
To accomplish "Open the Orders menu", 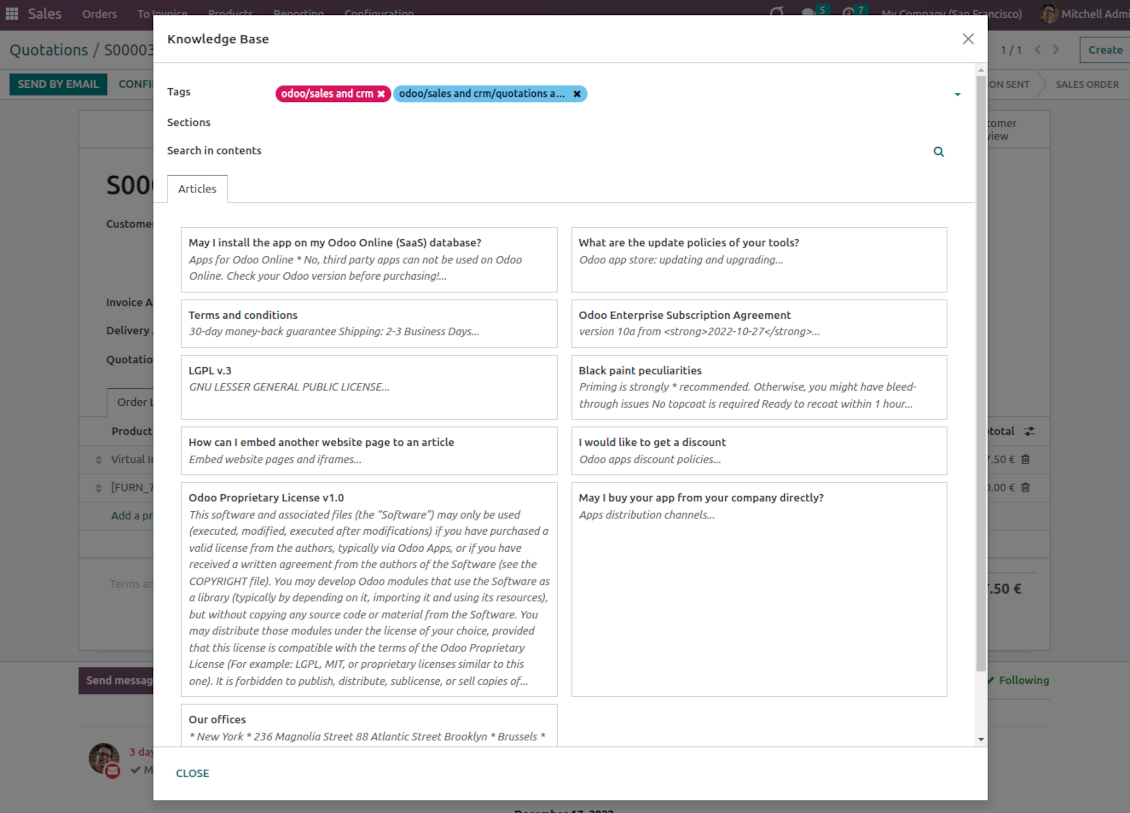I will [99, 14].
